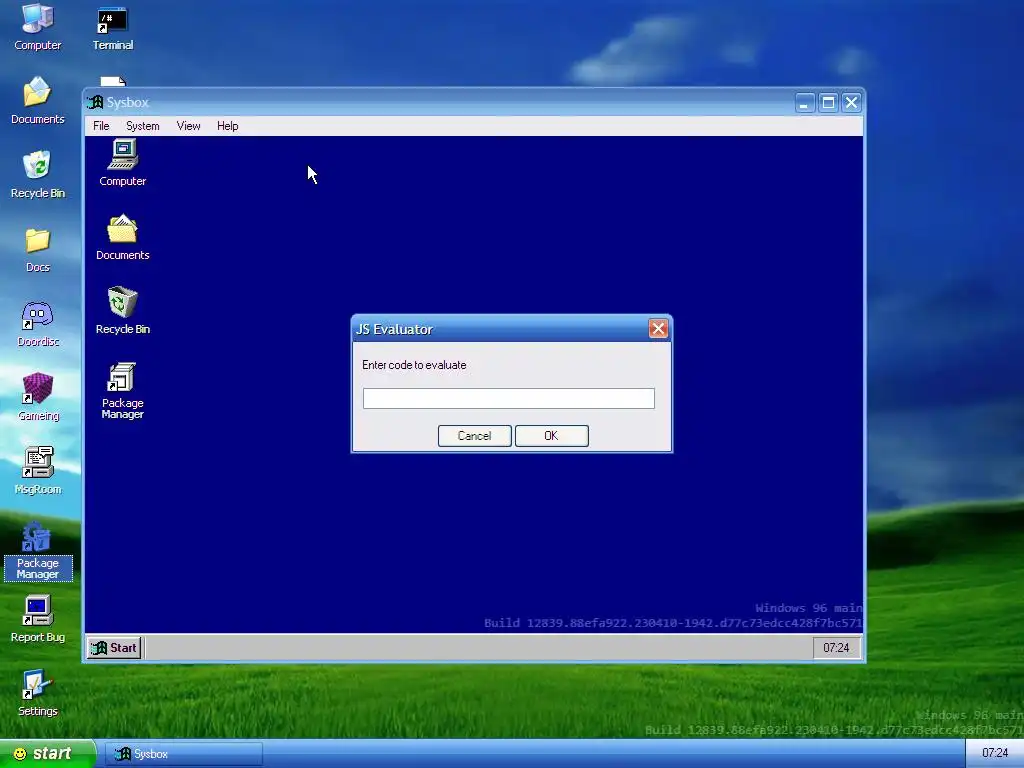This screenshot has height=768, width=1024.
Task: Open Computer icon inside Sysbox window
Action: tap(122, 163)
